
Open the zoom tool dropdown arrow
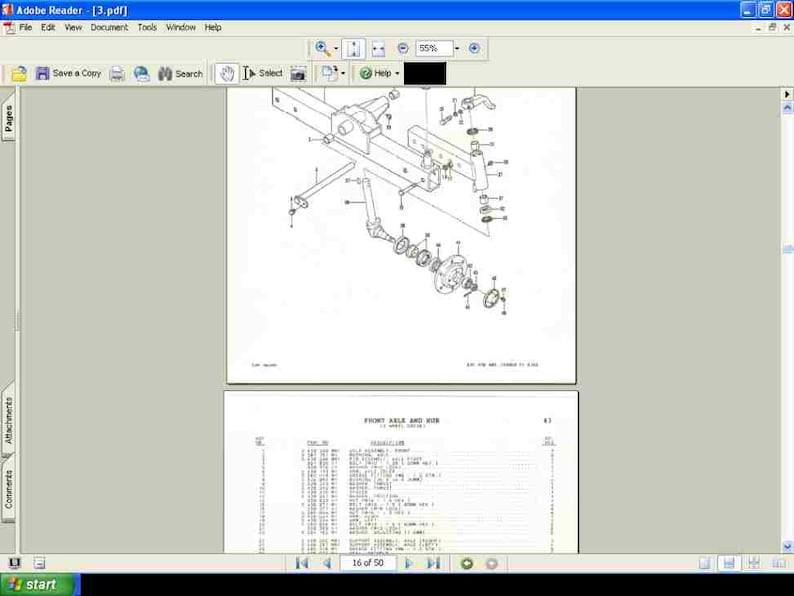[336, 49]
